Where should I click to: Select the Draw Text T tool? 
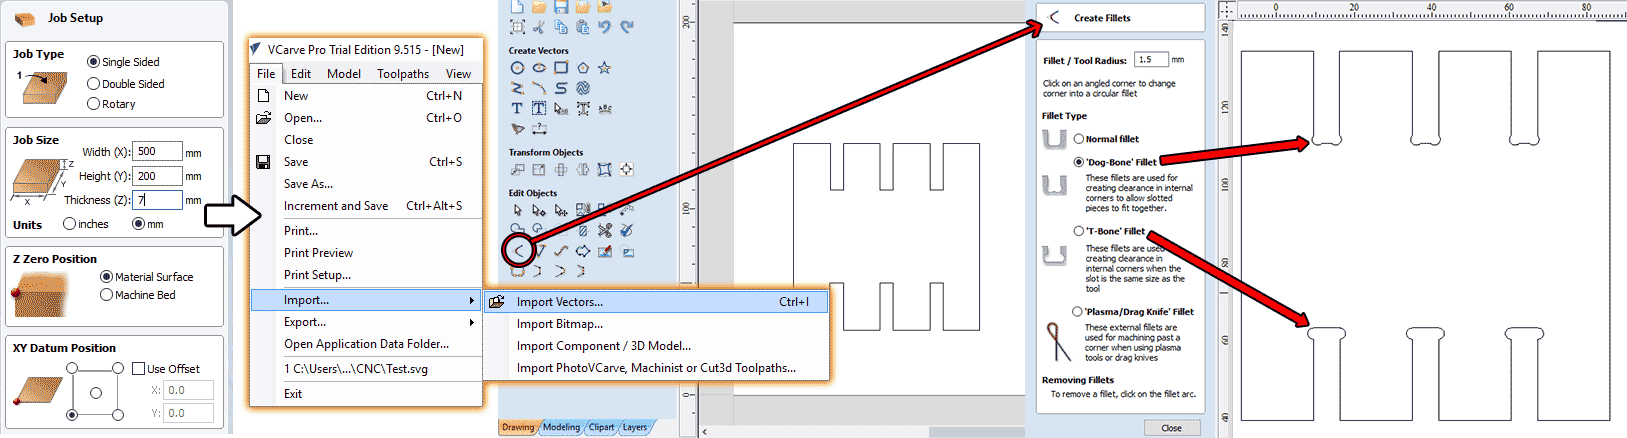pos(517,108)
